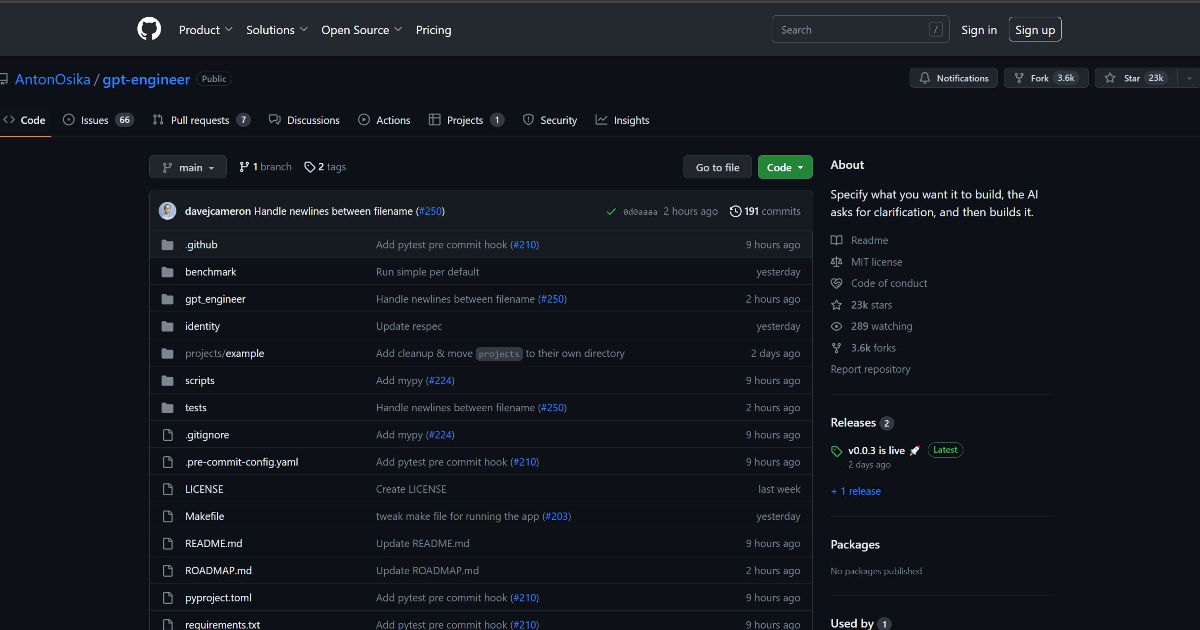Click the search input field

[x=858, y=29]
